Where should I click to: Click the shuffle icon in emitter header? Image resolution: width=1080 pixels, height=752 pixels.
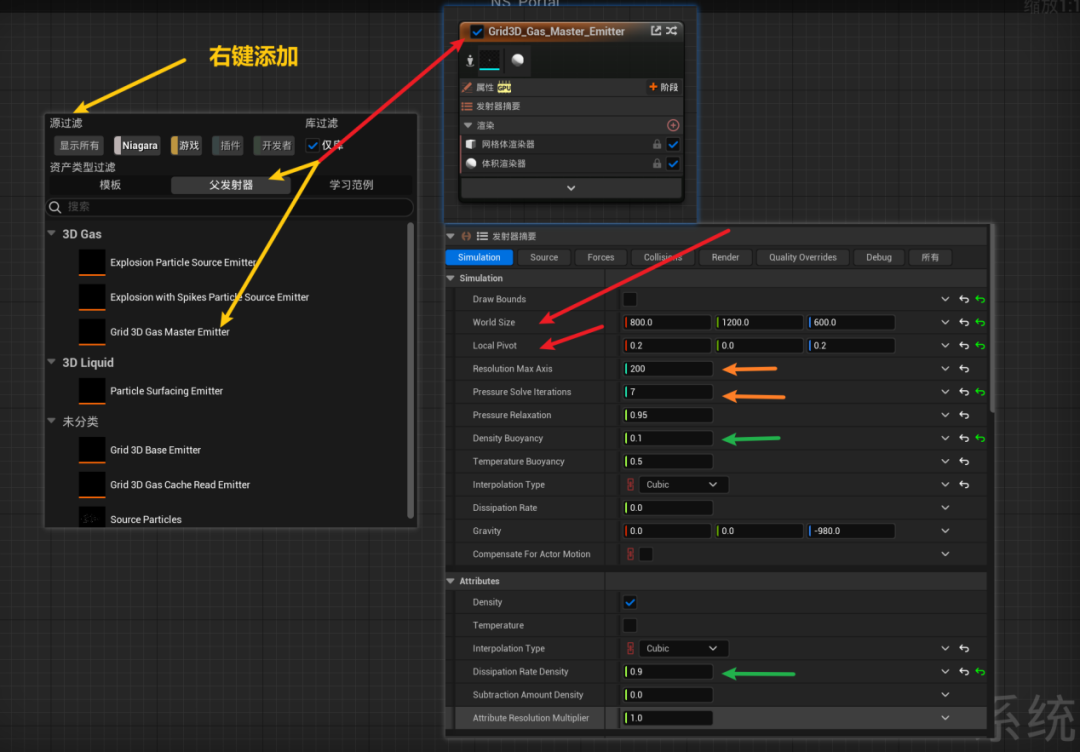tap(672, 31)
